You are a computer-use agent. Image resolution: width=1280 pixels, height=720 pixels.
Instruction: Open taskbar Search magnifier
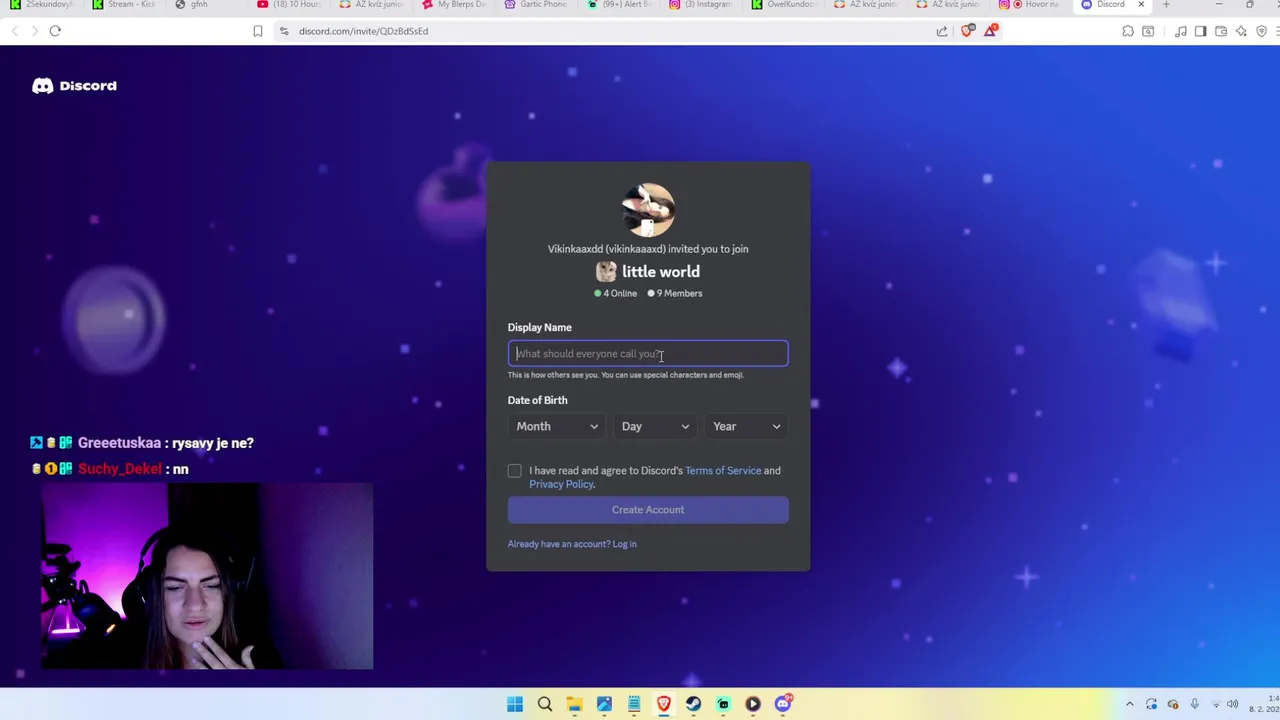pos(545,704)
